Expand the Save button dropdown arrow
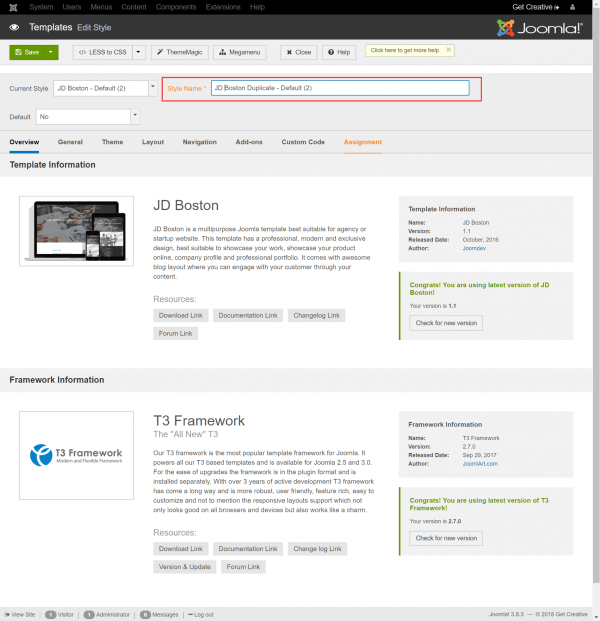The height and width of the screenshot is (621, 600). (x=51, y=52)
